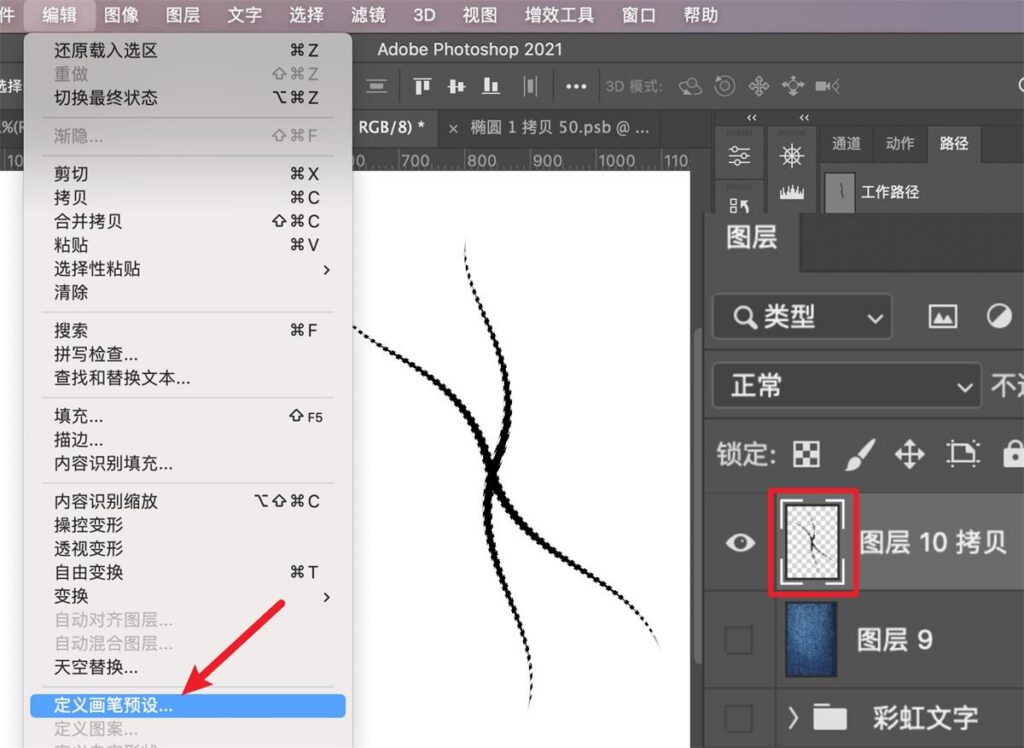Click the 图层 9 denim thumbnail

(812, 640)
